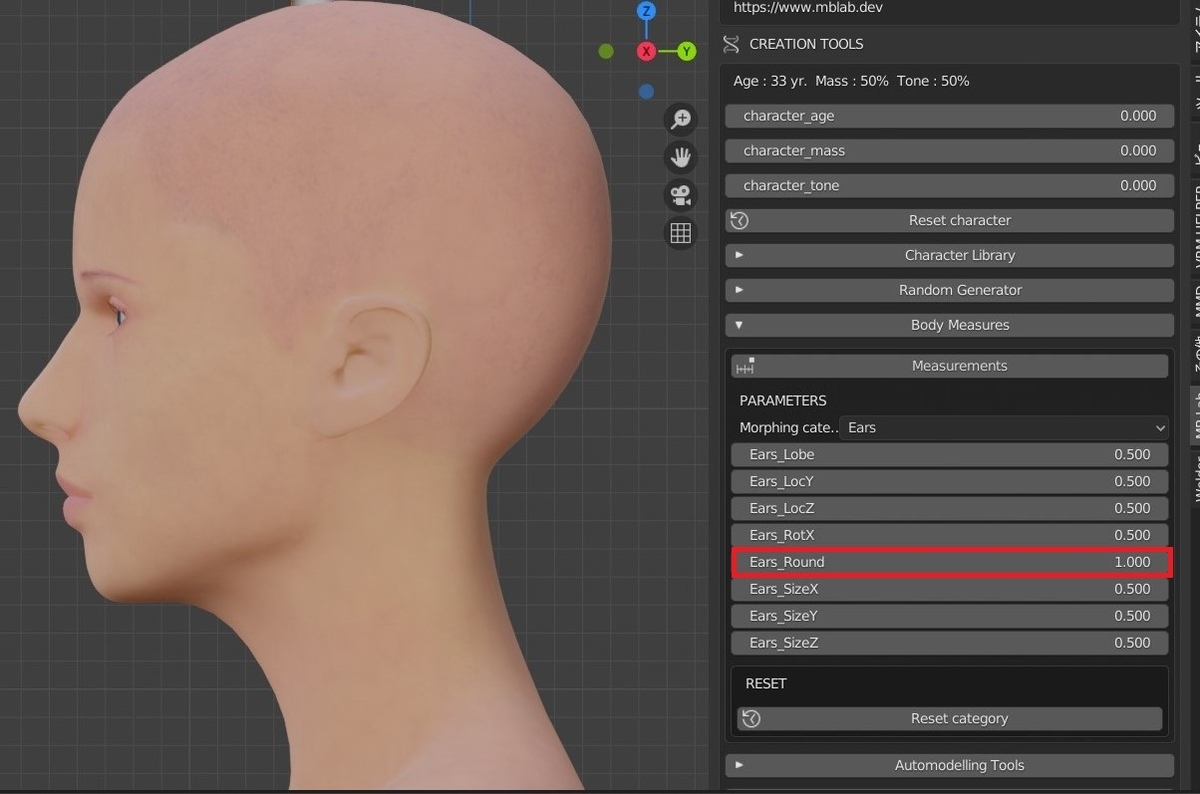Click the DNA icon beside CREATION TOOLS
Screen dimensions: 1200x794
(x=732, y=44)
